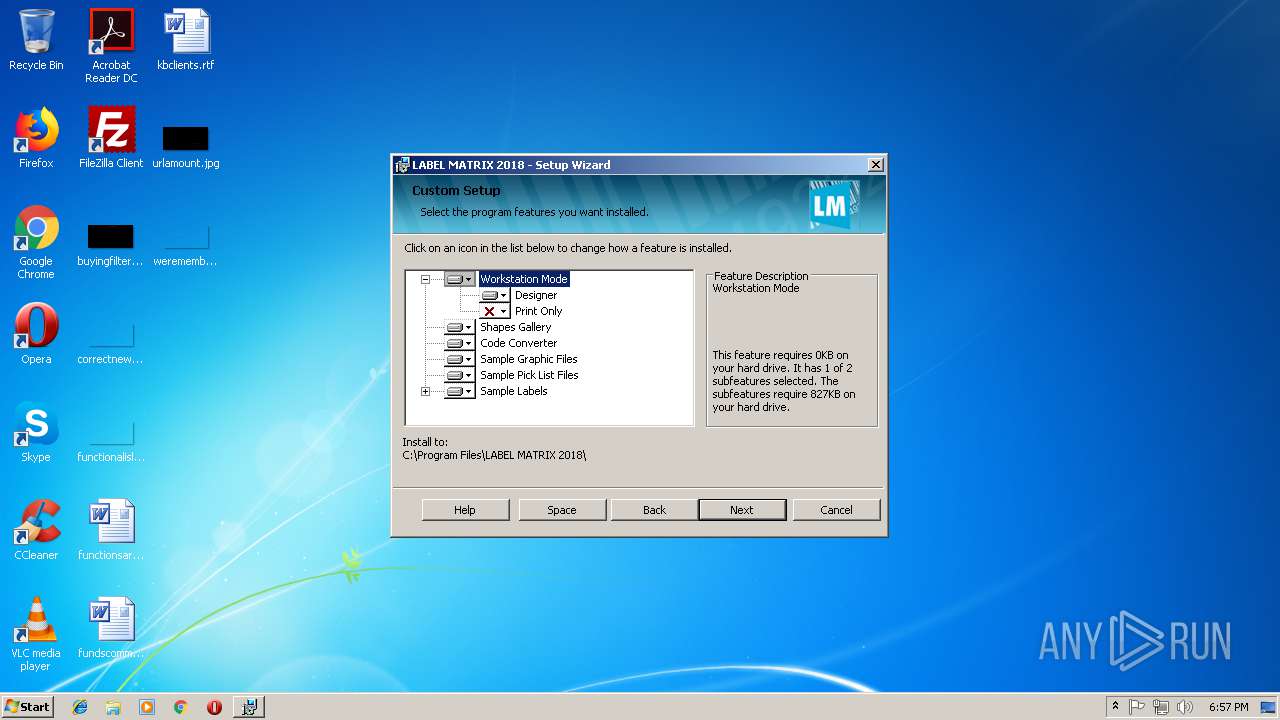Select the Sample Graphic Files label
This screenshot has height=720, width=1280.
[528, 359]
